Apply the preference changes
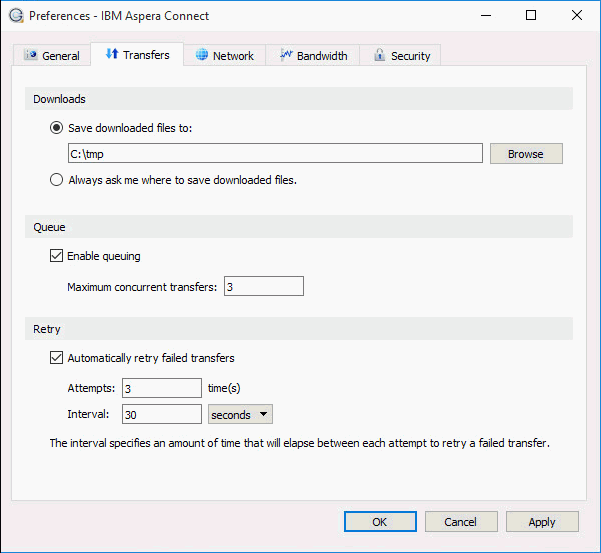 click(x=542, y=522)
